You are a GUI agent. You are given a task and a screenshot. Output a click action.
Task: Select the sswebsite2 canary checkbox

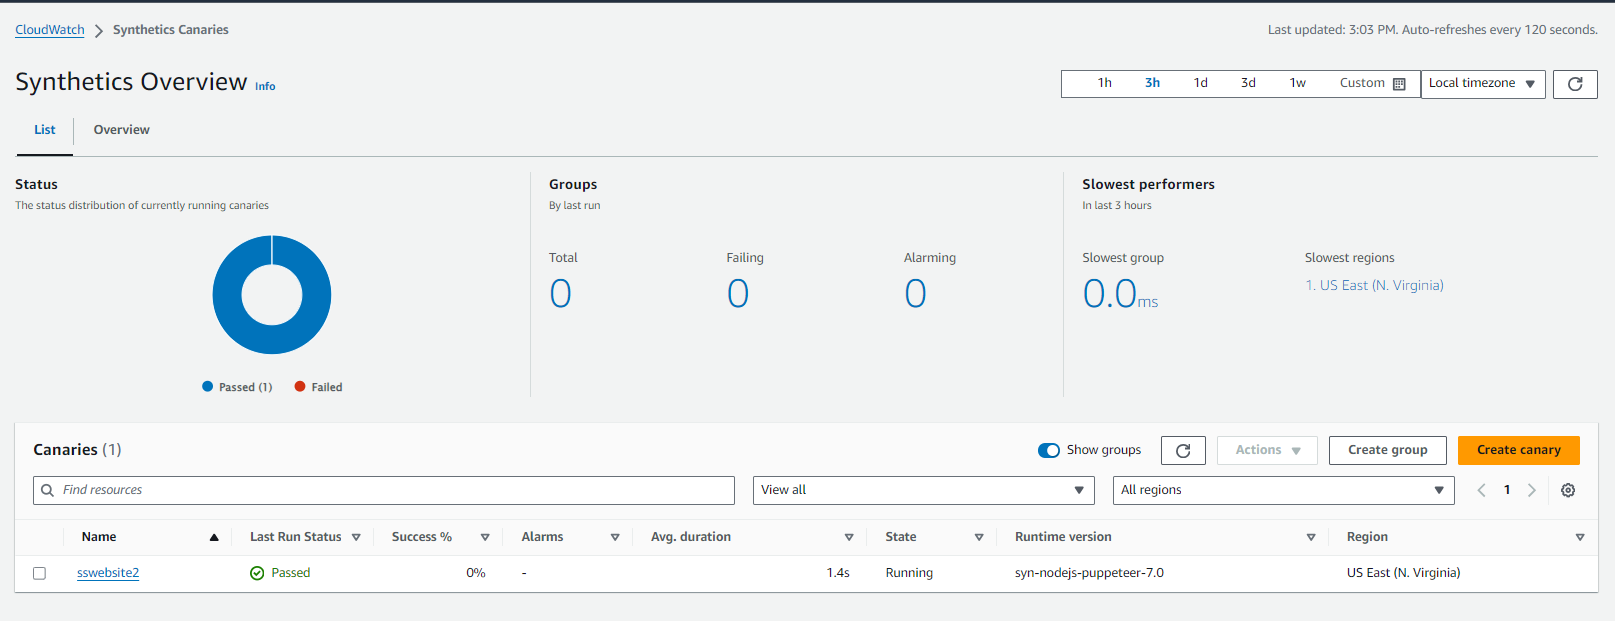tap(40, 573)
